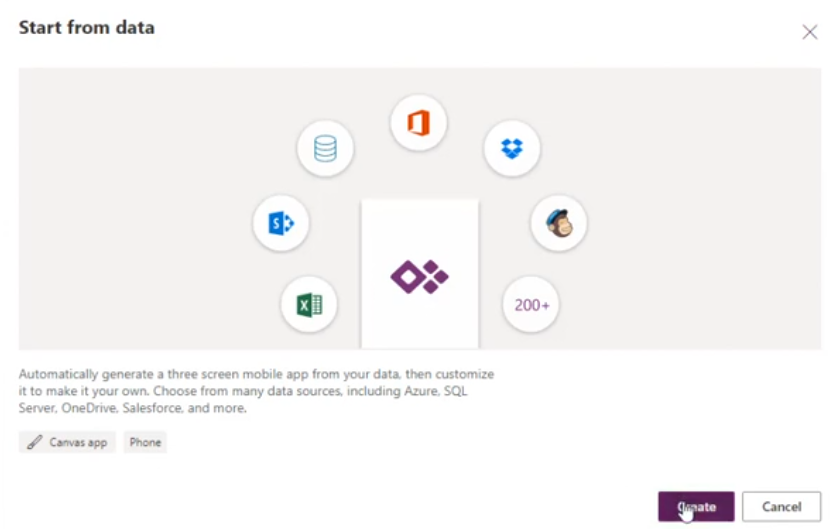Close the dialog with the X

click(810, 32)
